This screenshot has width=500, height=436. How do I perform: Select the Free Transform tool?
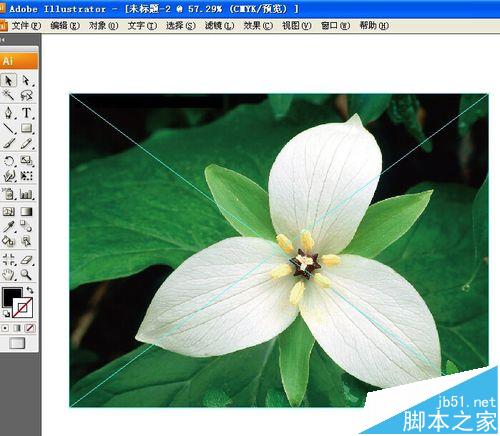pyautogui.click(x=27, y=176)
